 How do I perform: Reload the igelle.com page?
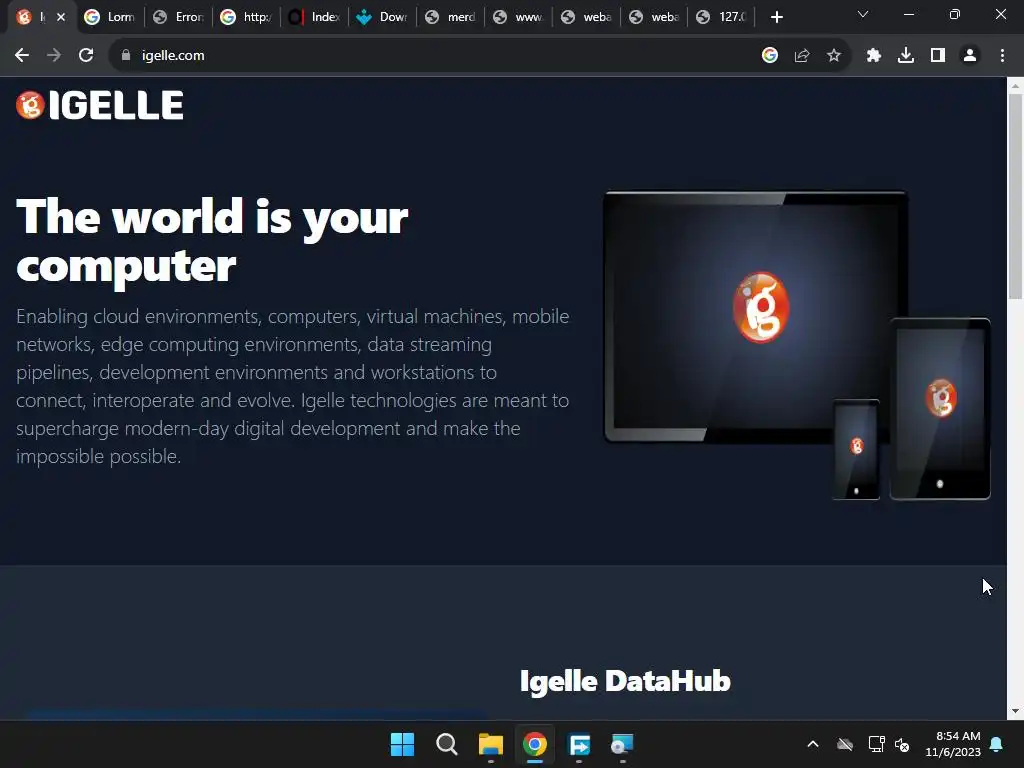tap(86, 56)
